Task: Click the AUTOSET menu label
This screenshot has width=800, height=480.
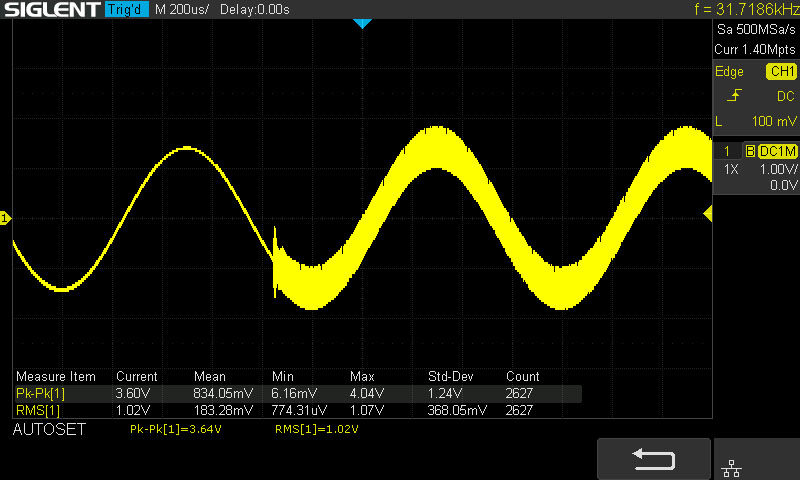Action: pyautogui.click(x=49, y=430)
